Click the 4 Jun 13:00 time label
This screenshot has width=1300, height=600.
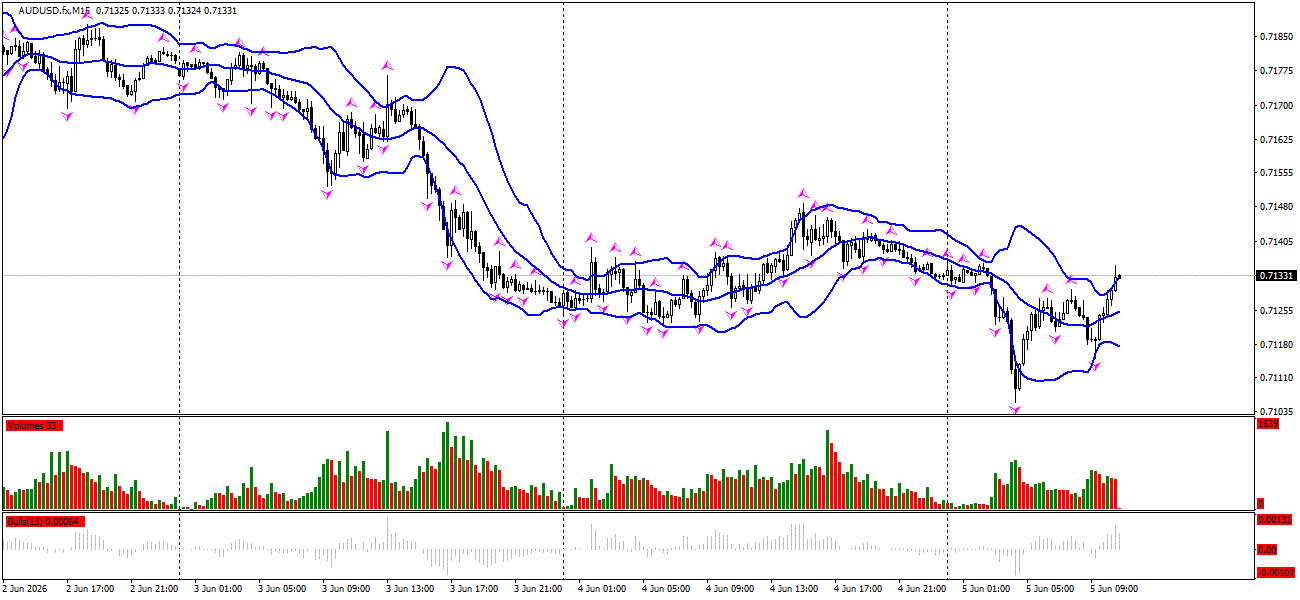[x=793, y=589]
